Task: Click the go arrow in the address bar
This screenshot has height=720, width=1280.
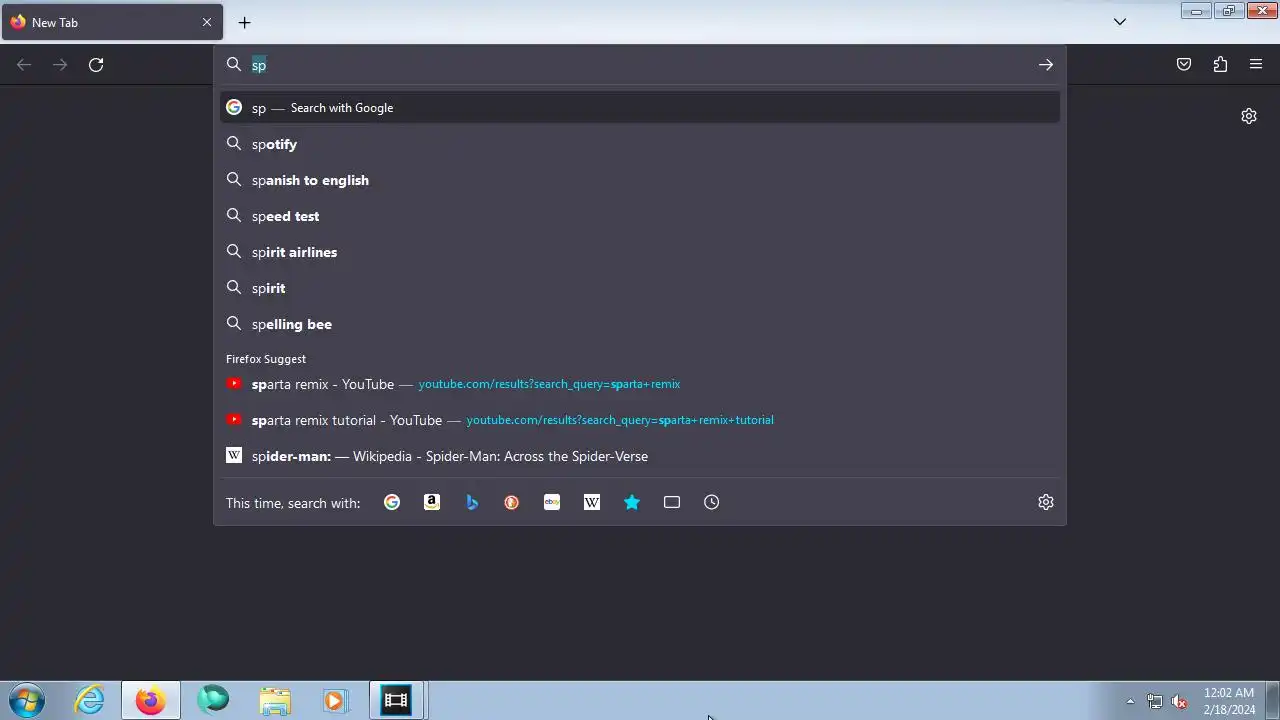Action: point(1046,64)
